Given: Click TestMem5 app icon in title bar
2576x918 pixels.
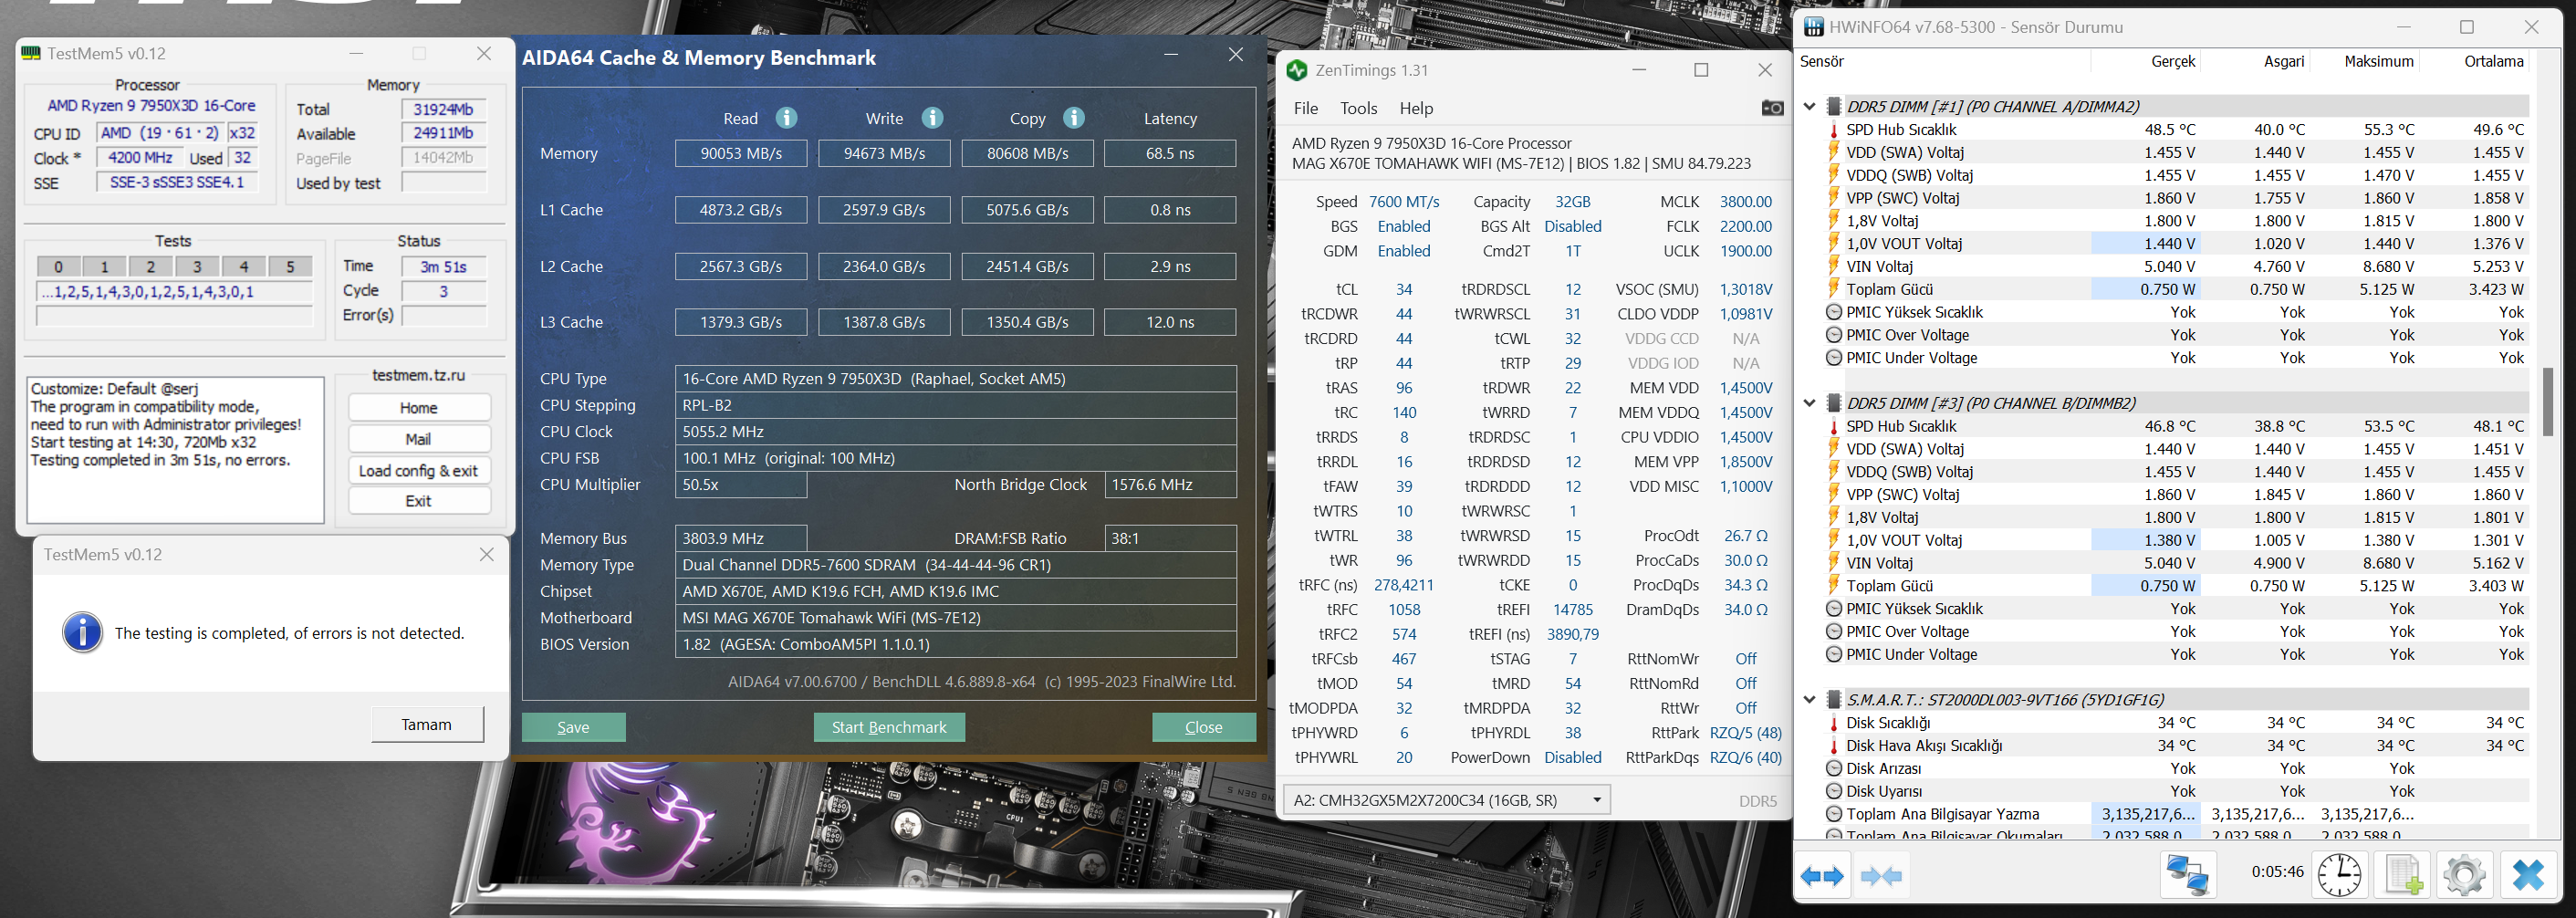Looking at the screenshot, I should point(31,53).
